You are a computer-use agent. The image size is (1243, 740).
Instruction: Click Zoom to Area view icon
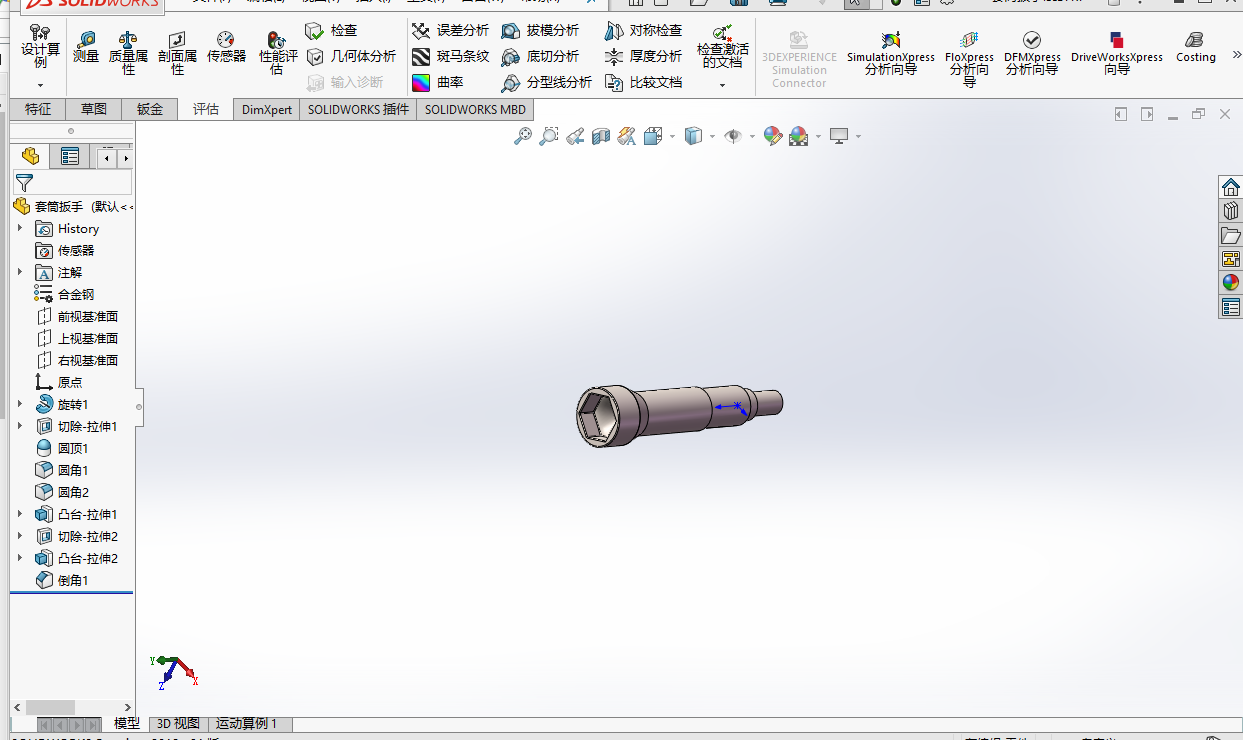(x=549, y=136)
